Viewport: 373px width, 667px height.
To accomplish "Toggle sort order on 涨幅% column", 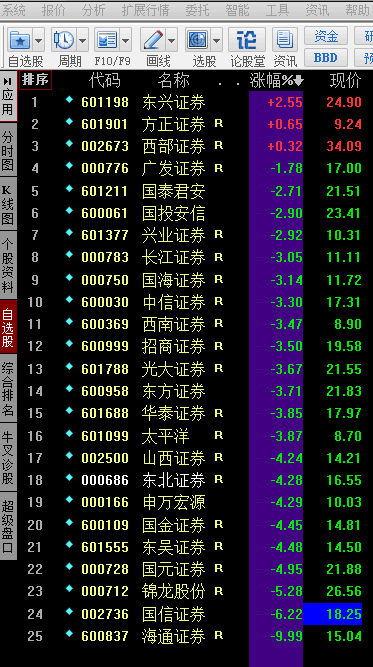I will [276, 81].
